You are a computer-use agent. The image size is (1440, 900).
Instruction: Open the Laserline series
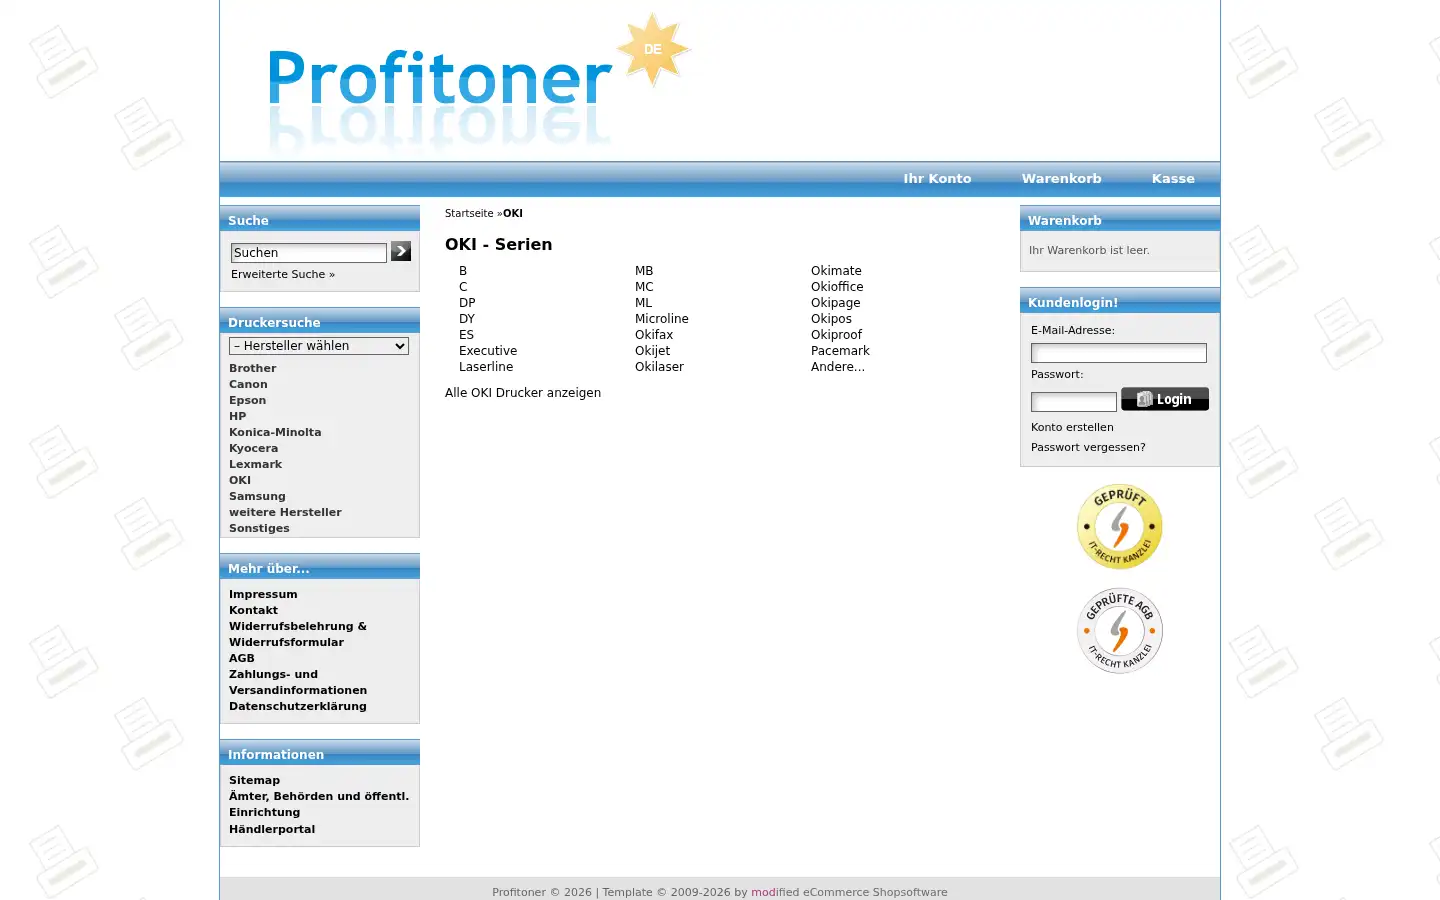[486, 367]
